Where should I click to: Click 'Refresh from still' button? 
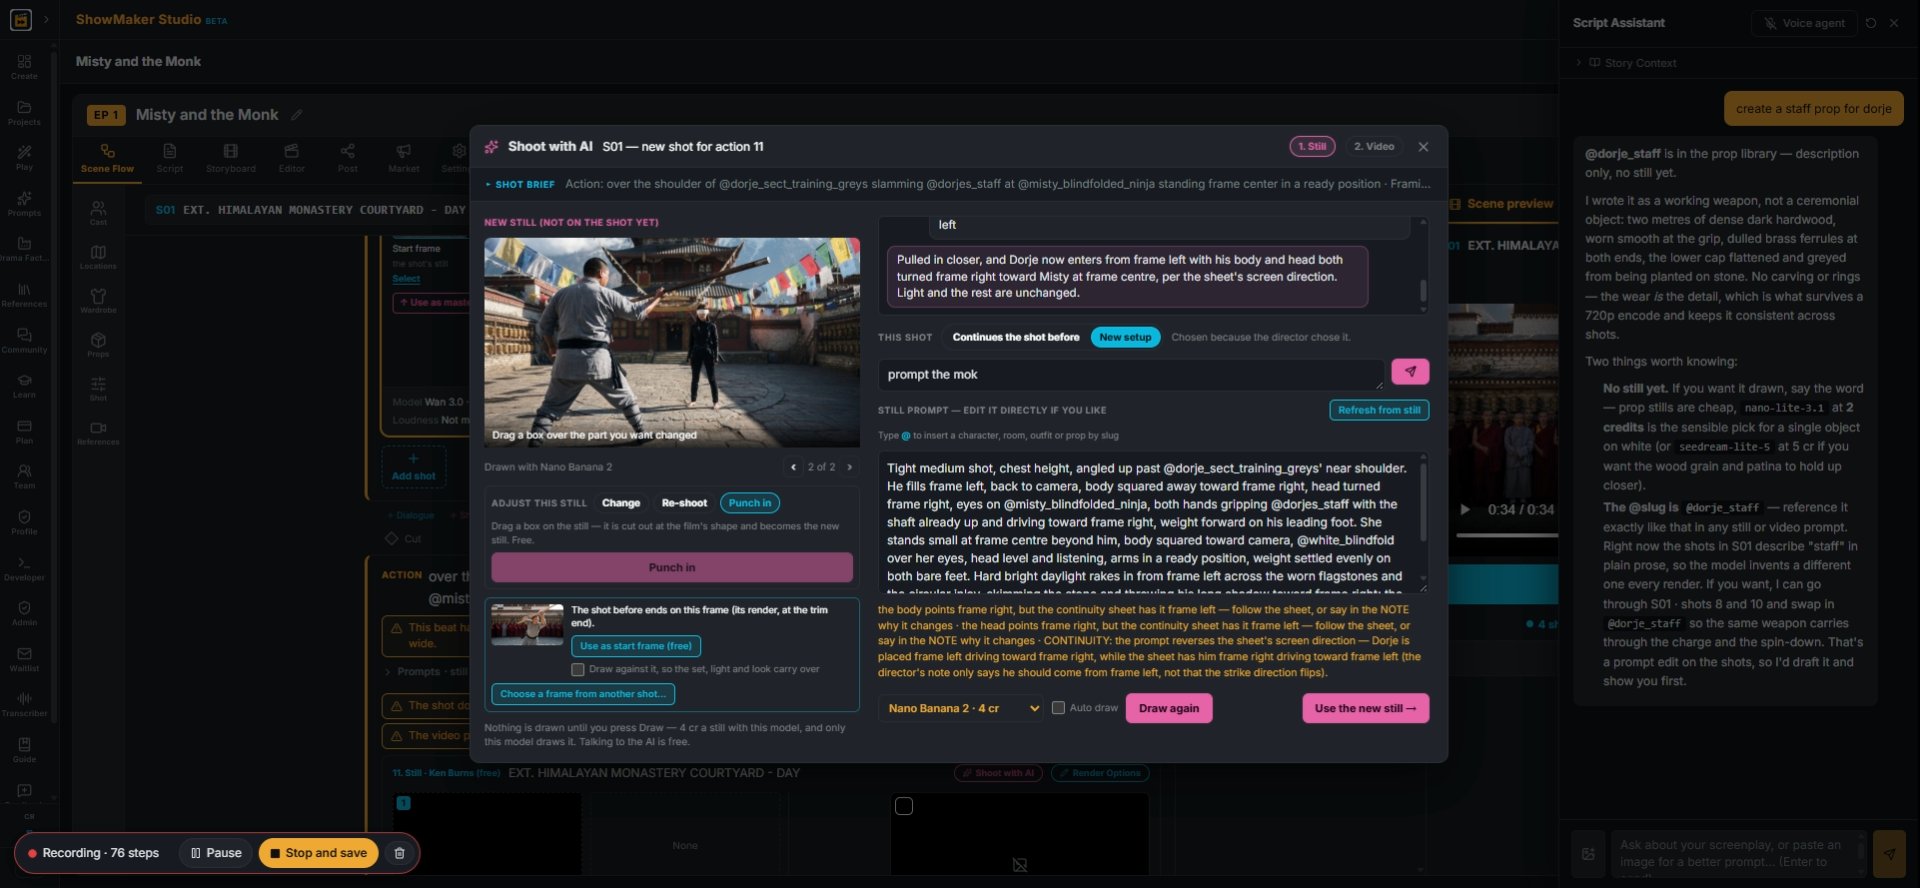click(1379, 410)
